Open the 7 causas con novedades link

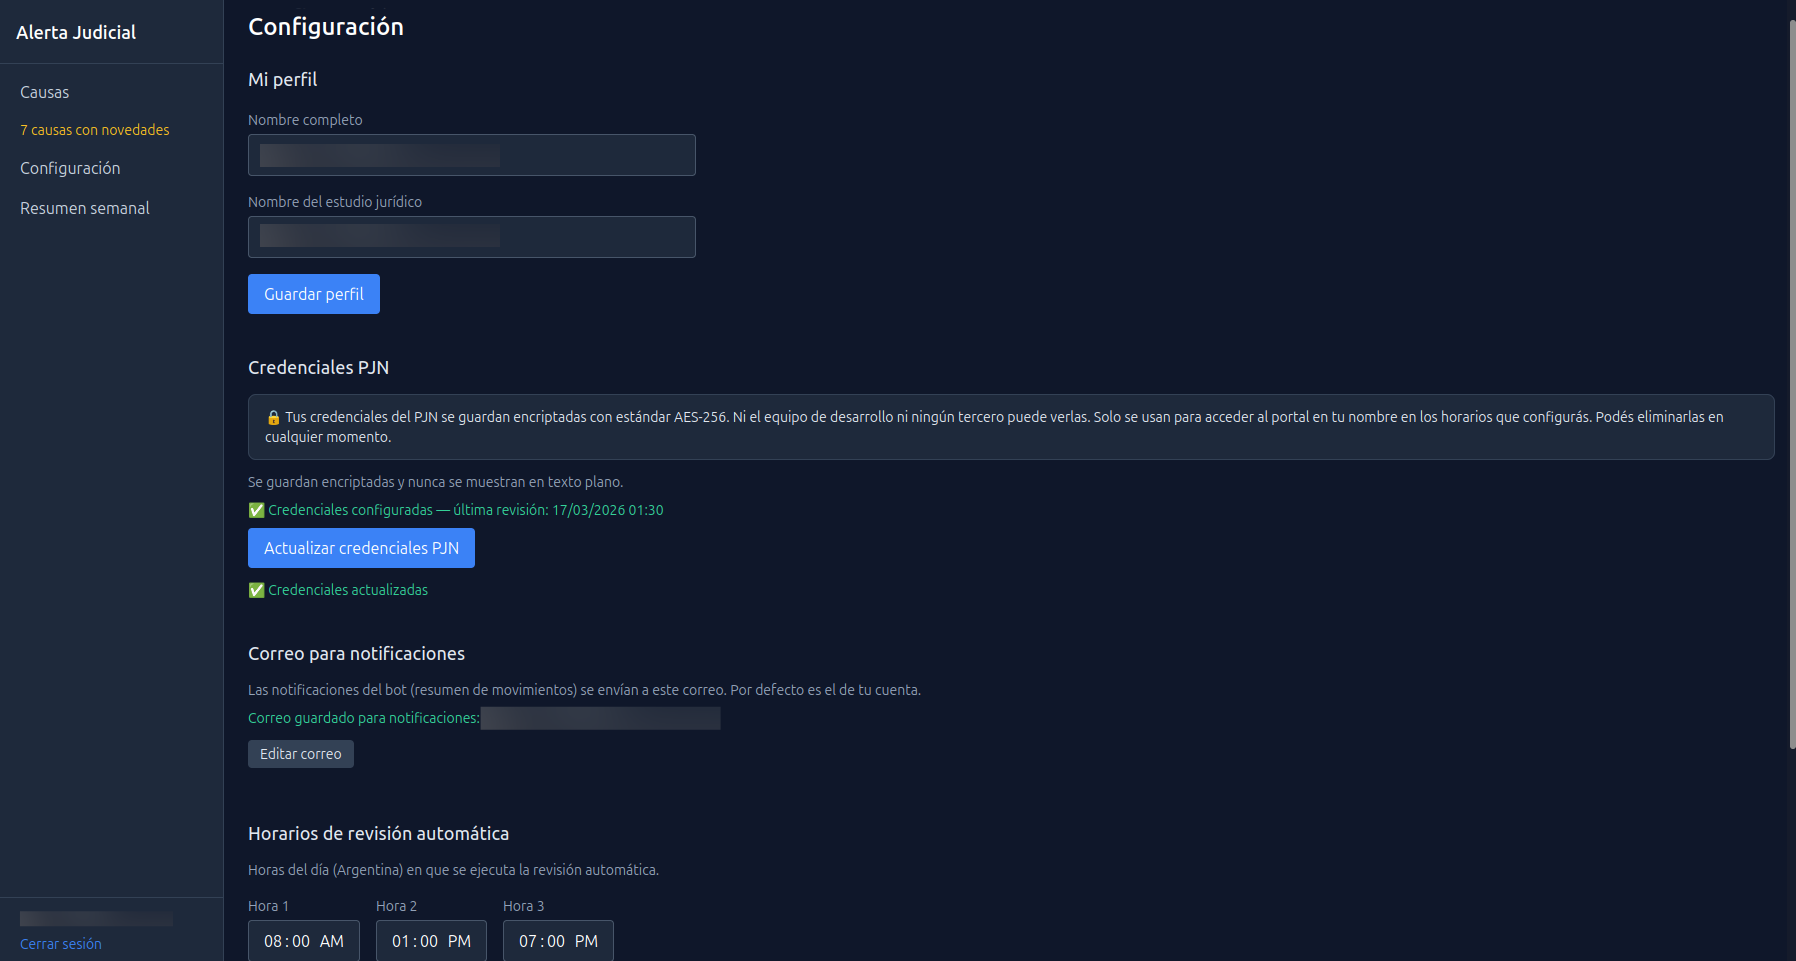pos(94,130)
